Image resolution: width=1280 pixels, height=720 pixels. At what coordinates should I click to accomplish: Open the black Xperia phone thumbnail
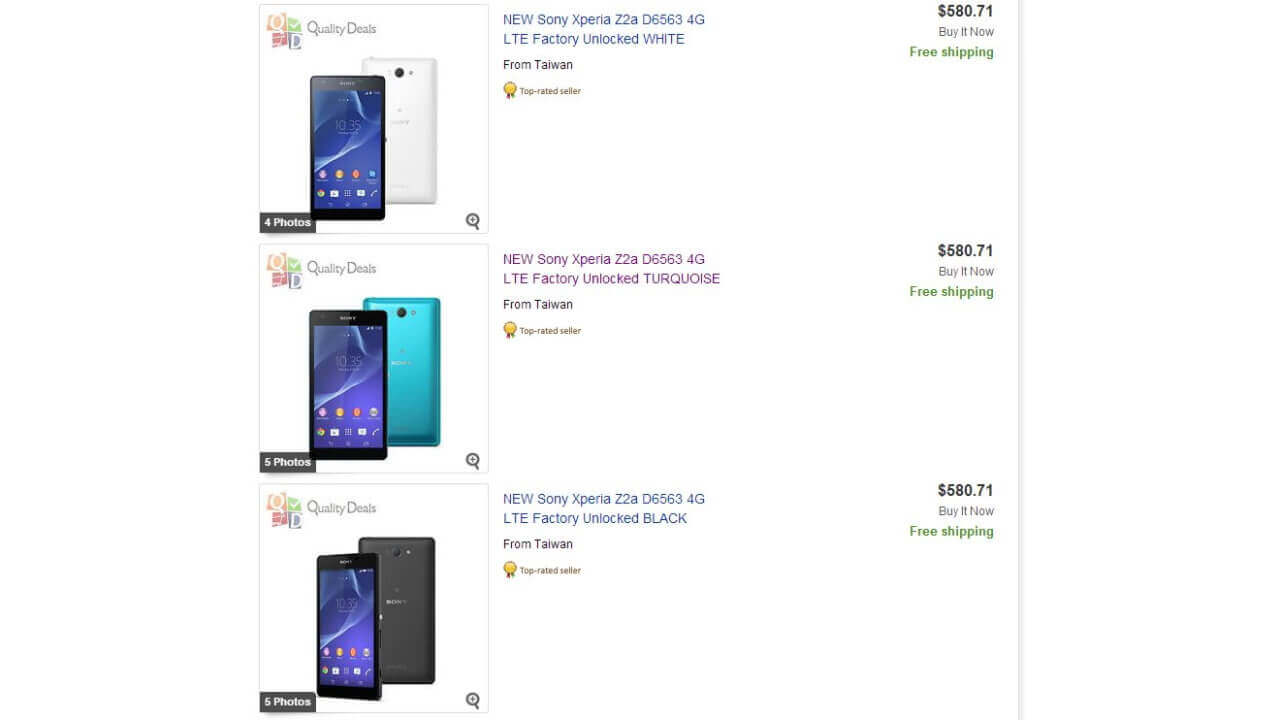tap(375, 615)
